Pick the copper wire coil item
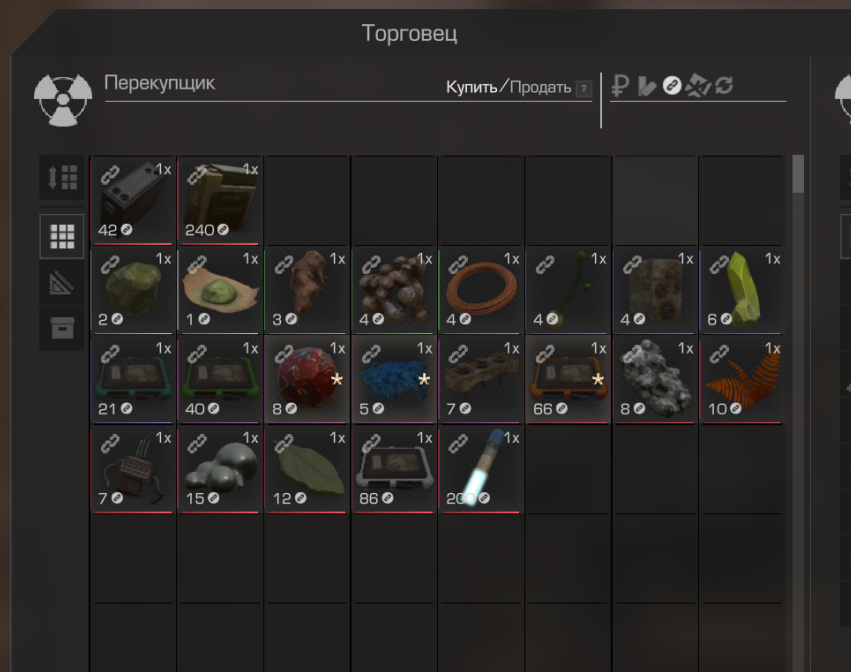Viewport: 851px width, 672px height. 481,290
